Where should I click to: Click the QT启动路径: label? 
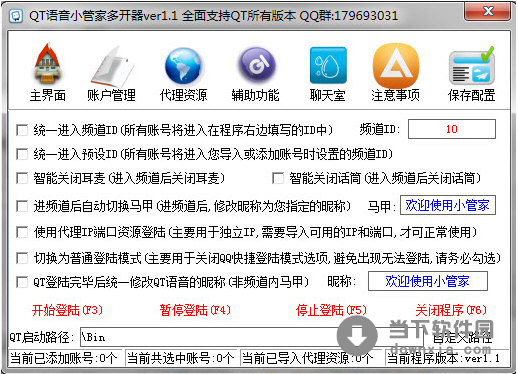[x=42, y=337]
